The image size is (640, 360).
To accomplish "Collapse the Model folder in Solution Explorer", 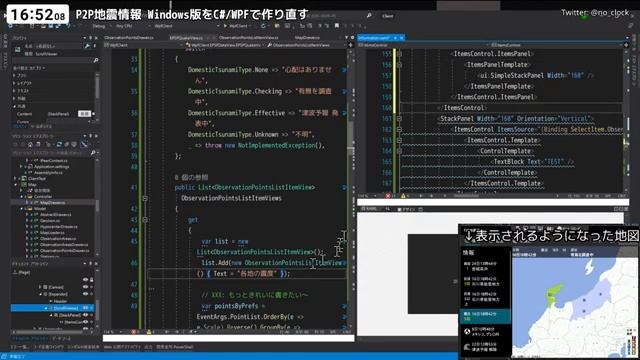I will click(22, 209).
